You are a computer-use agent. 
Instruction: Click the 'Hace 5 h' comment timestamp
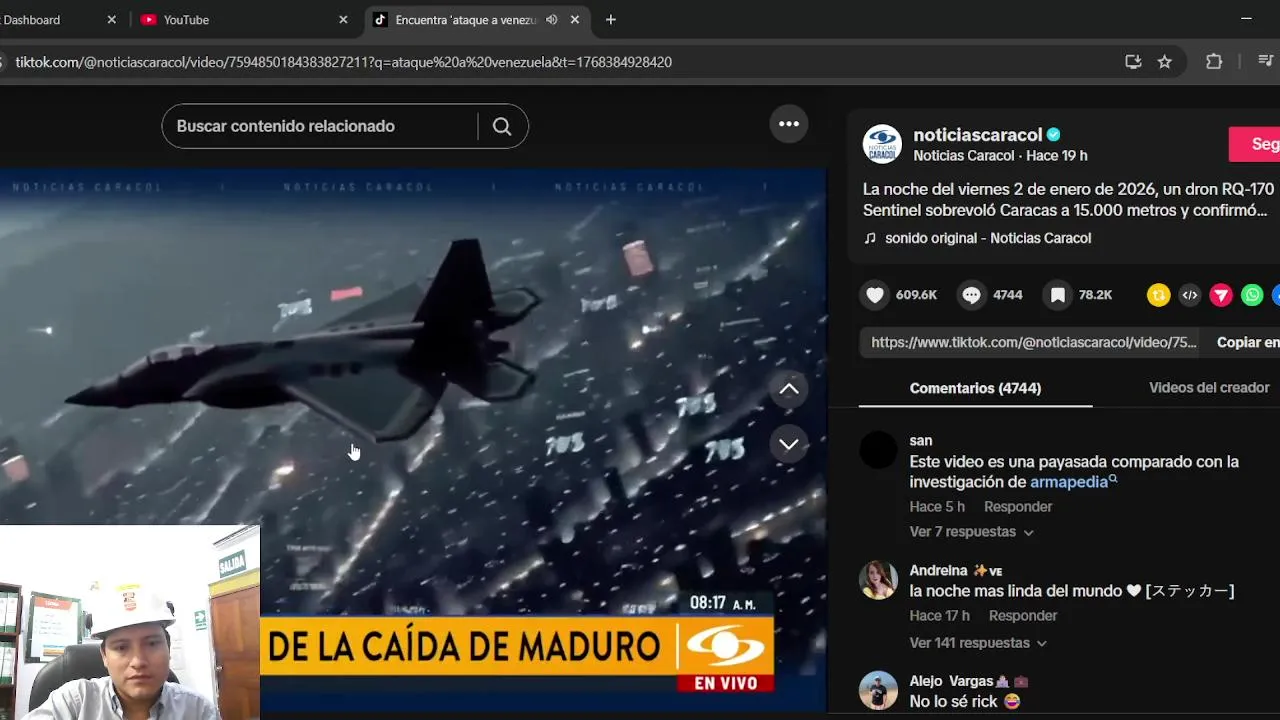[x=937, y=507]
